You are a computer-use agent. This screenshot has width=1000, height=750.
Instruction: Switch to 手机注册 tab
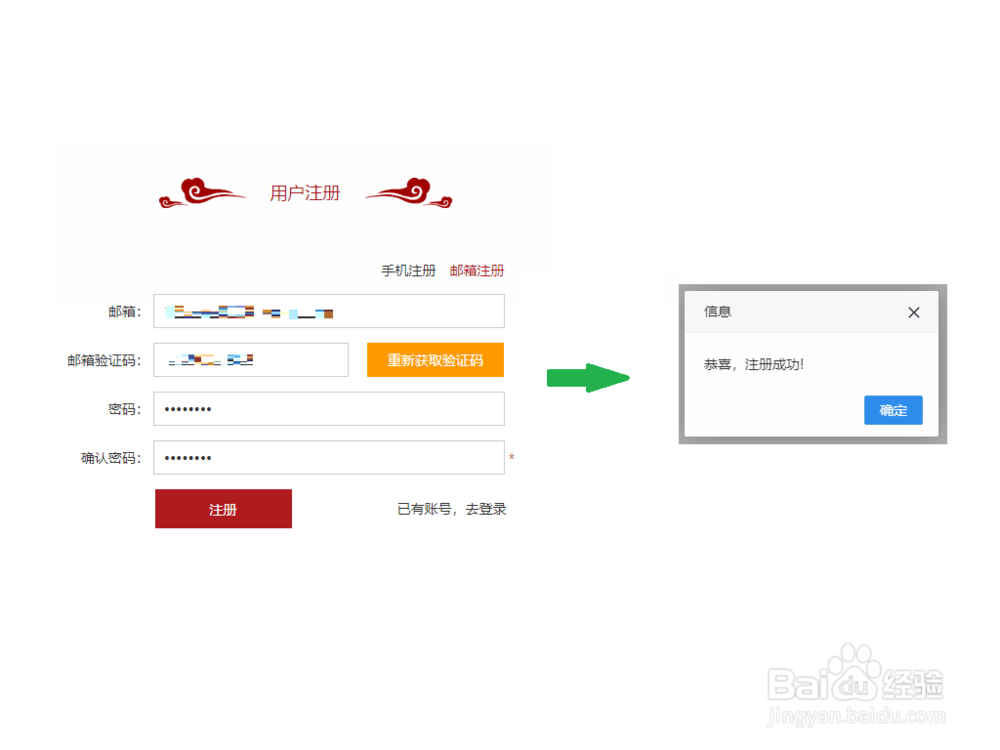tap(408, 270)
